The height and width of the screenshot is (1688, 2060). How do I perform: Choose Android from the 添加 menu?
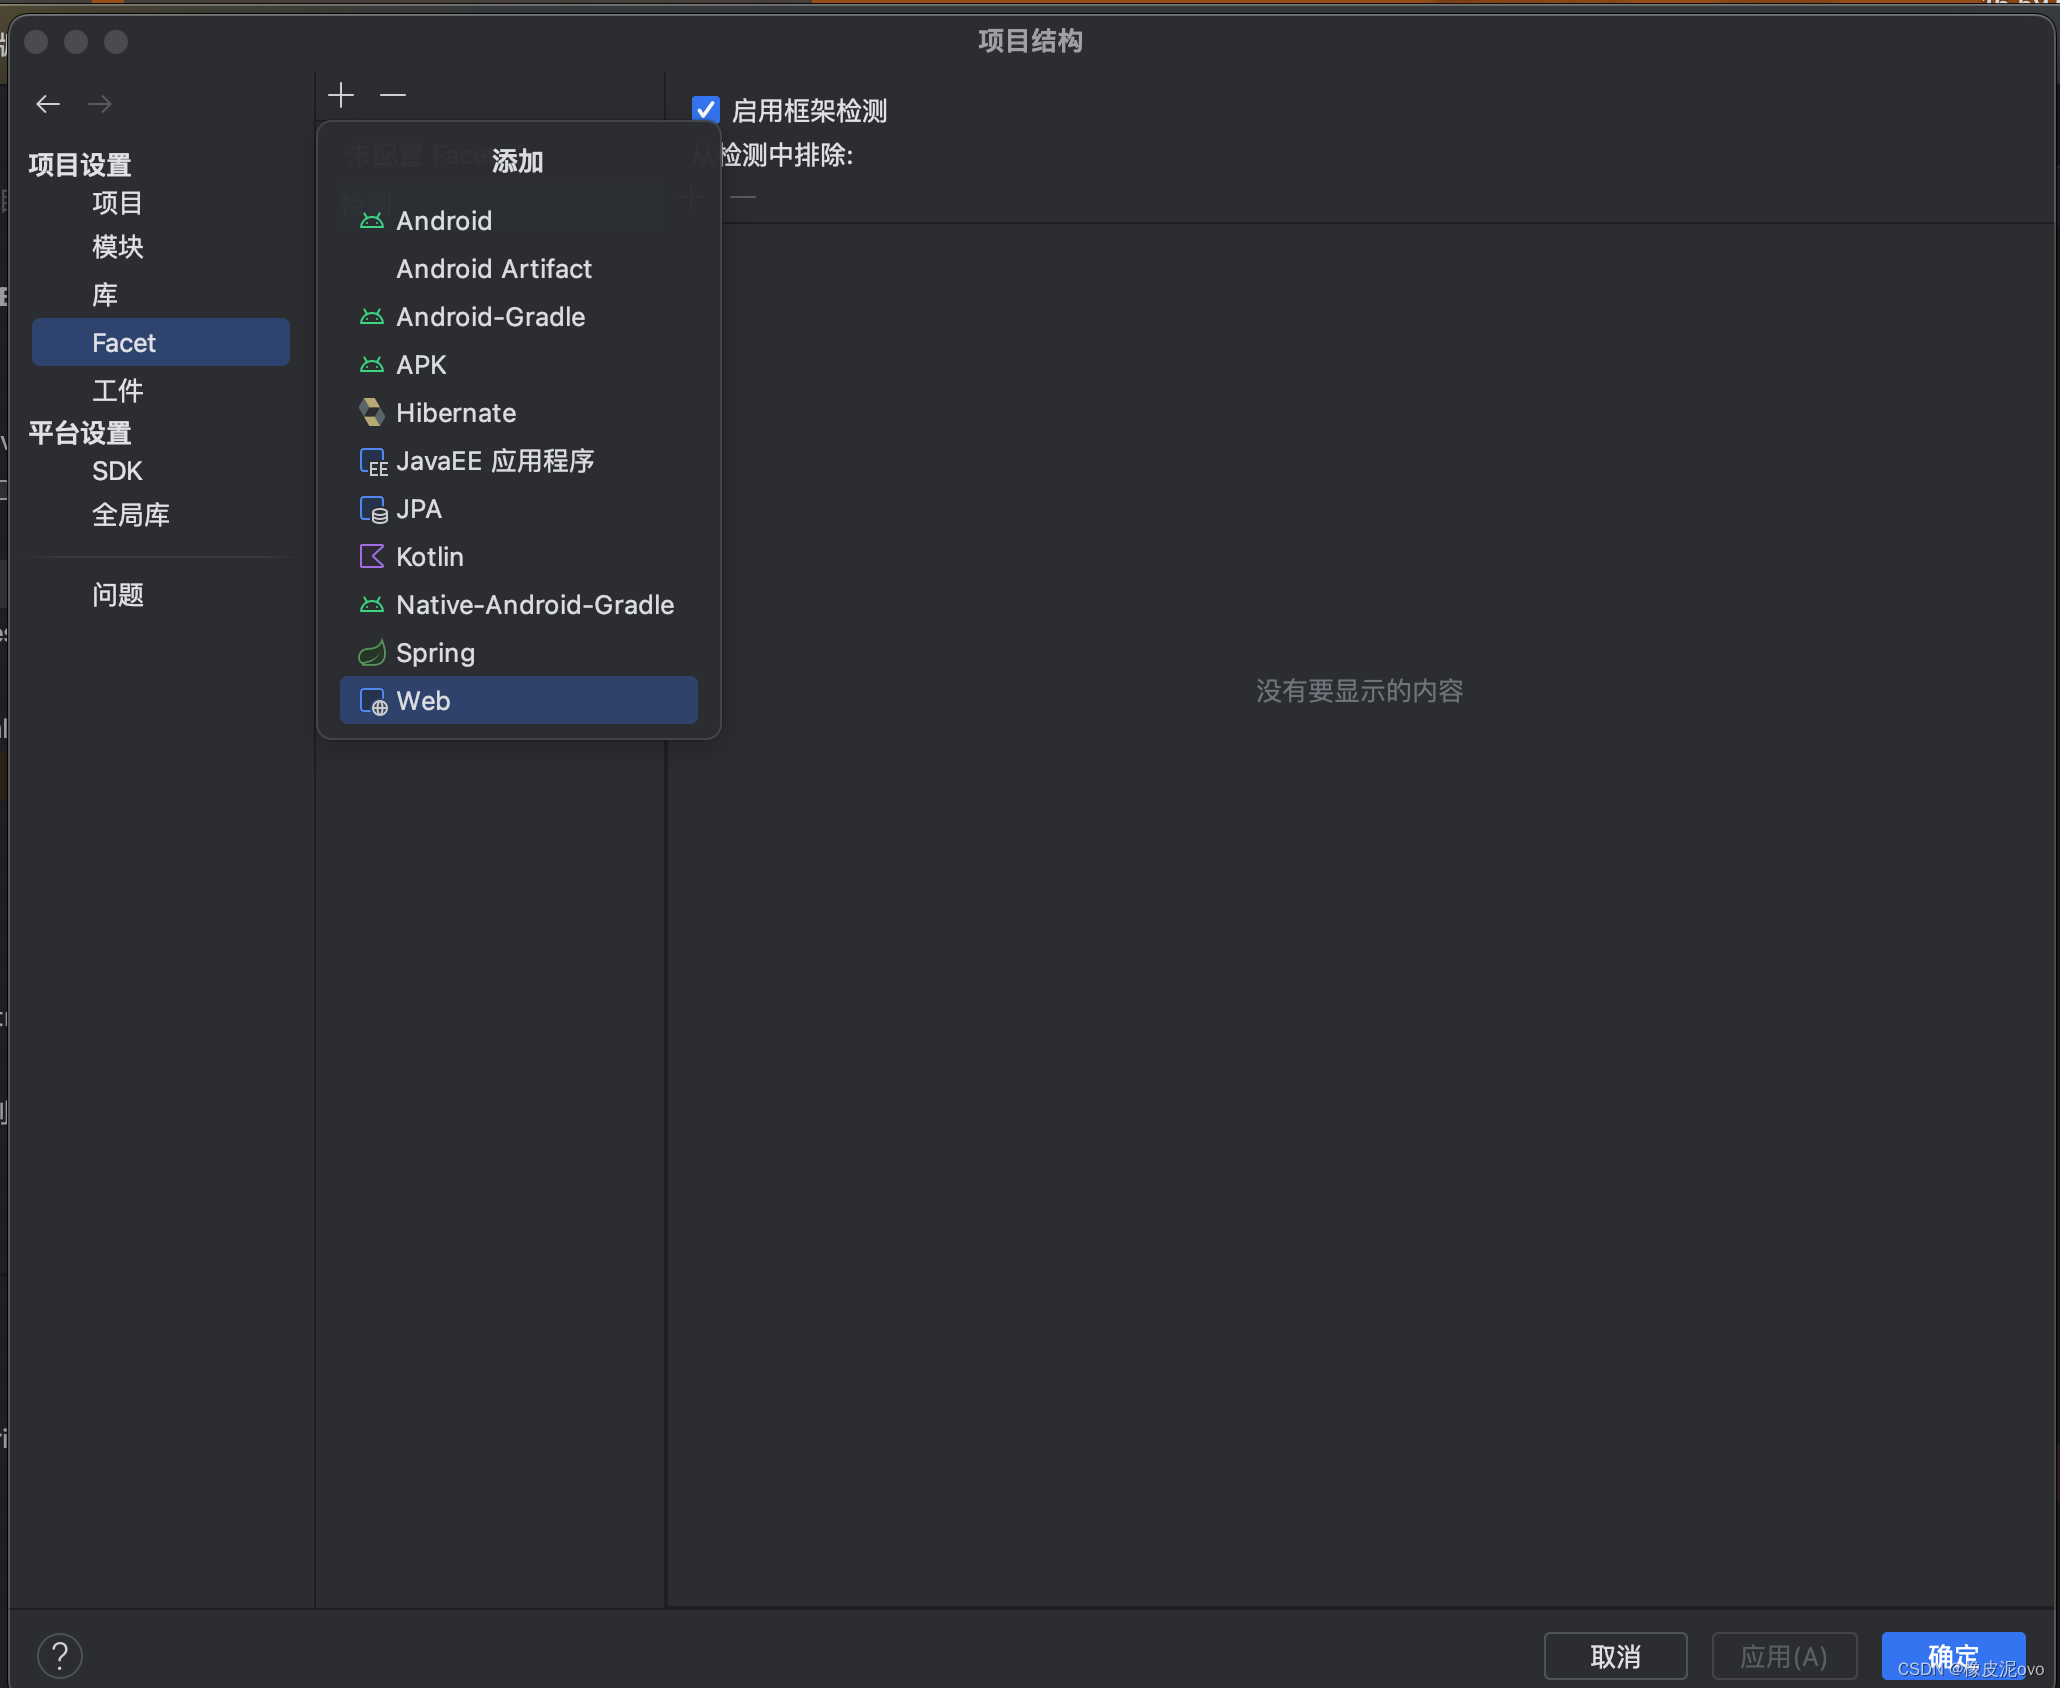coord(519,220)
